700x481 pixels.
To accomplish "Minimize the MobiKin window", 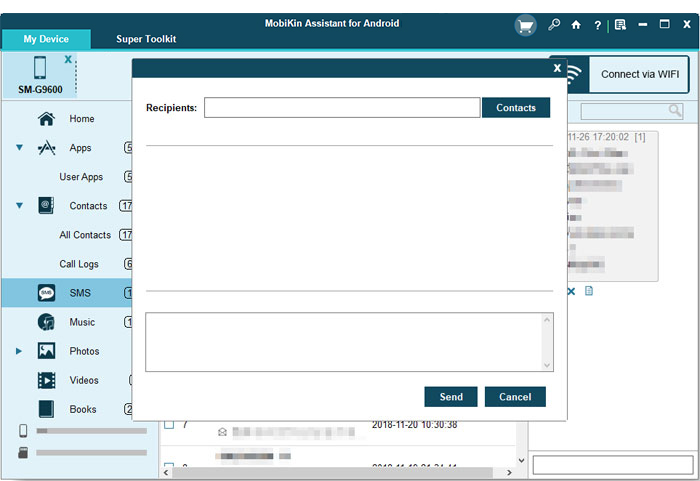I will coord(642,25).
